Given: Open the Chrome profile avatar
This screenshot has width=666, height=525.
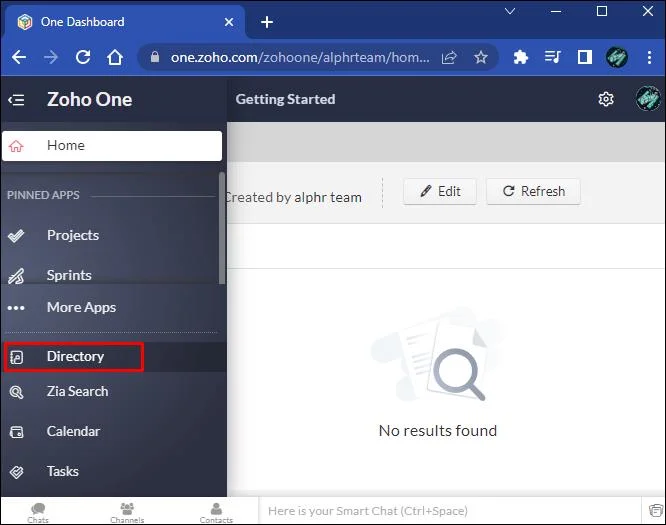Looking at the screenshot, I should pos(617,57).
